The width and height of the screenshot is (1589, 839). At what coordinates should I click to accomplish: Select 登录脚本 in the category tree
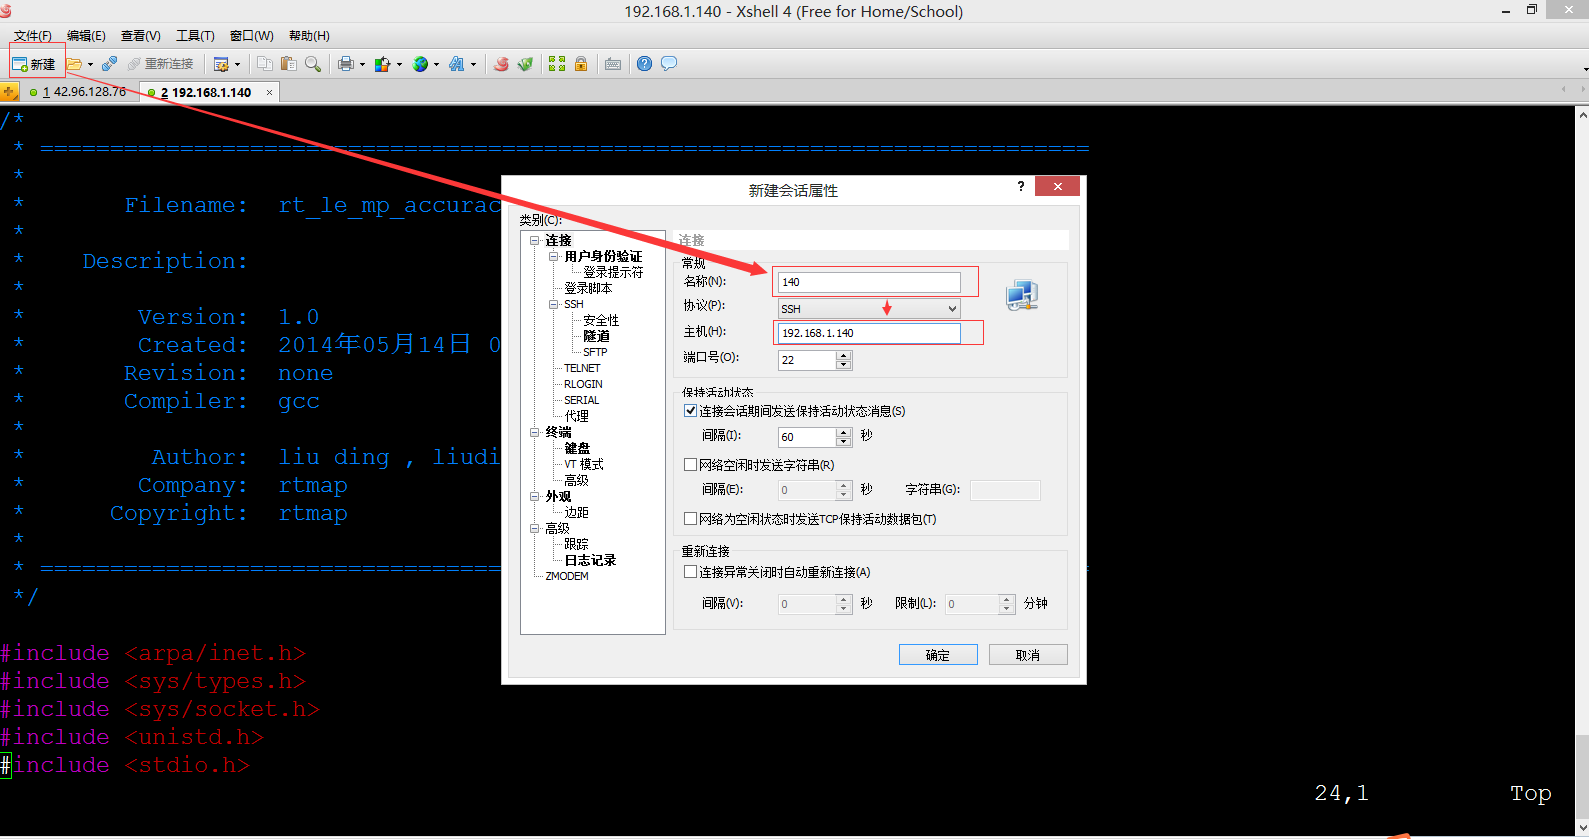(588, 288)
